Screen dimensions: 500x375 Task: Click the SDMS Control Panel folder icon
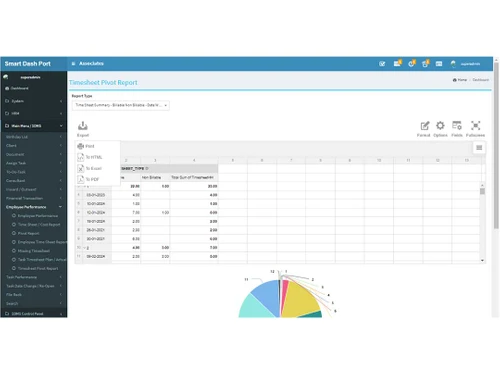click(x=7, y=314)
